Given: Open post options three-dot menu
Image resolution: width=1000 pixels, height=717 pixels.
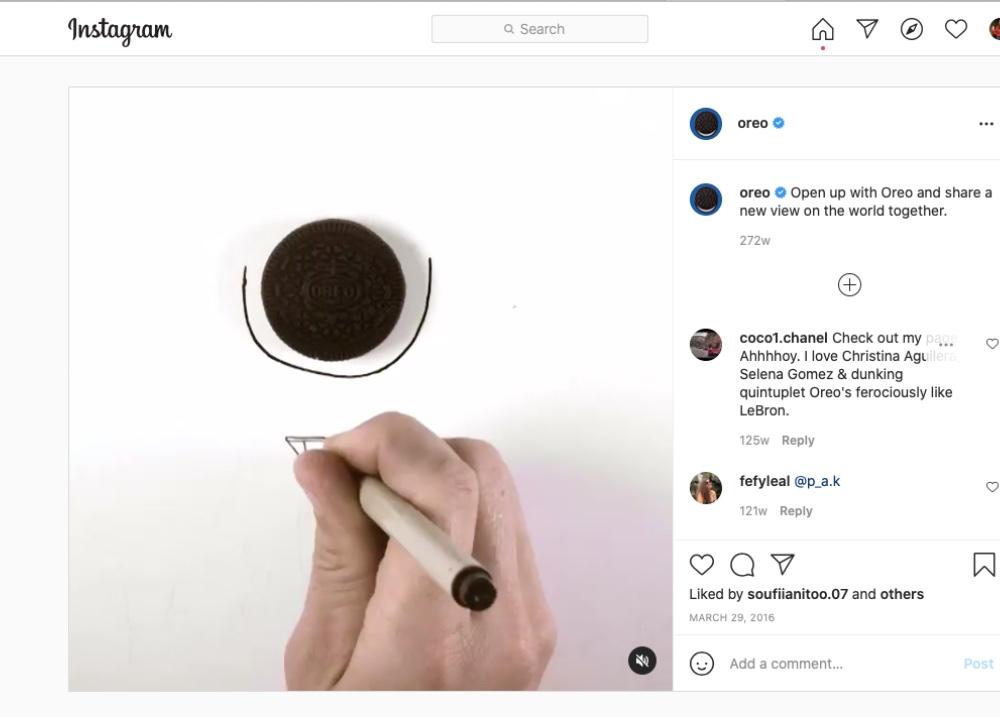Looking at the screenshot, I should click(x=986, y=124).
